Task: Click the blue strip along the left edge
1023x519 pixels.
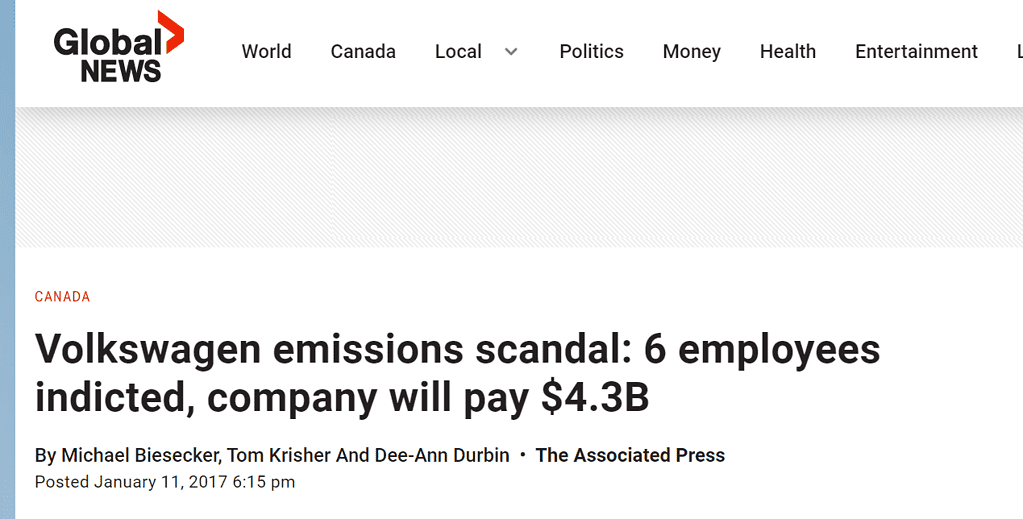Action: coord(7,259)
